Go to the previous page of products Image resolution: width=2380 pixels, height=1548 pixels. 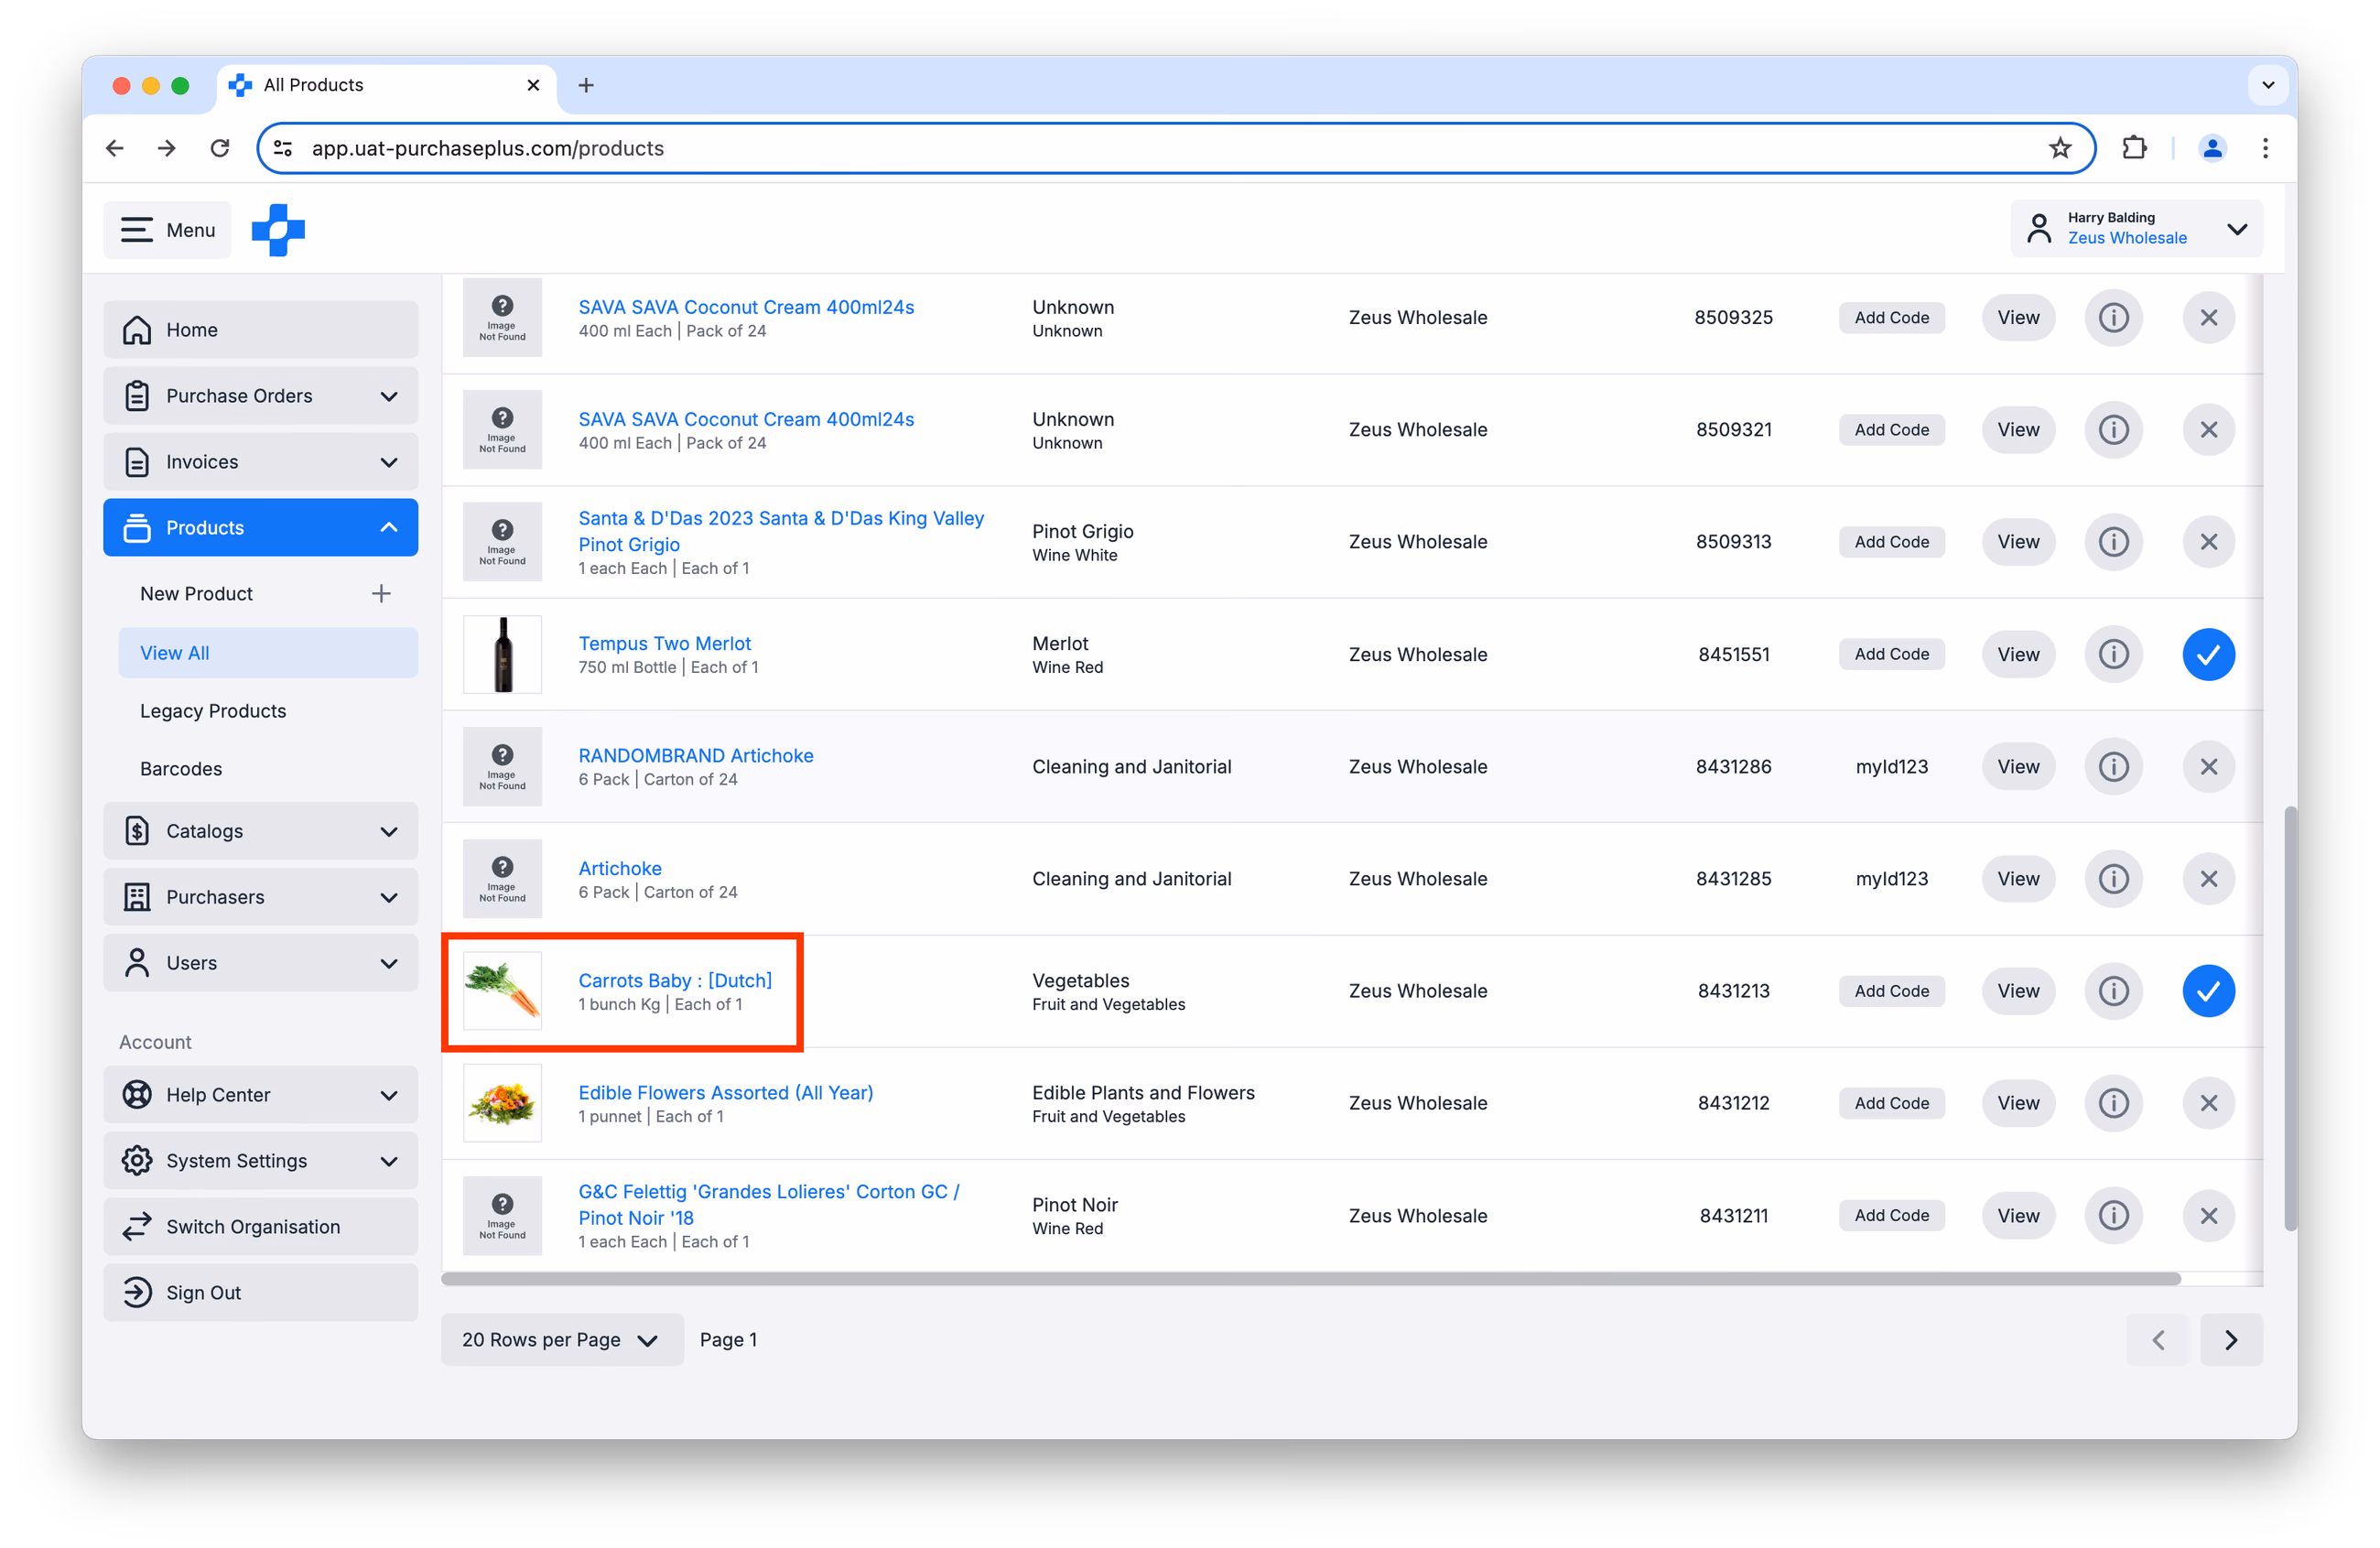tap(2157, 1339)
